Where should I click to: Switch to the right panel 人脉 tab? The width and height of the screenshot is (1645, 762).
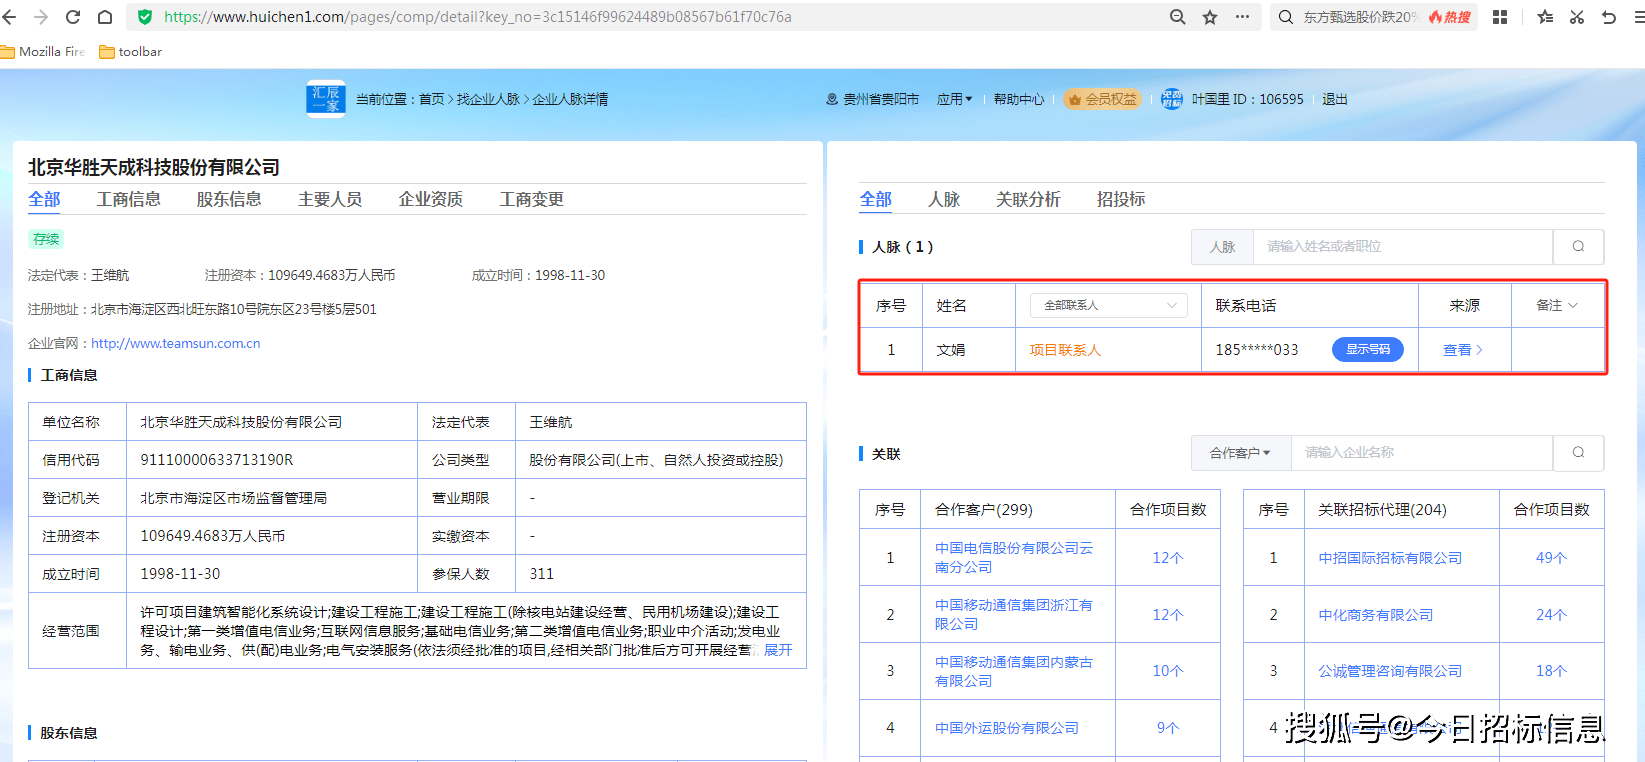click(x=944, y=199)
